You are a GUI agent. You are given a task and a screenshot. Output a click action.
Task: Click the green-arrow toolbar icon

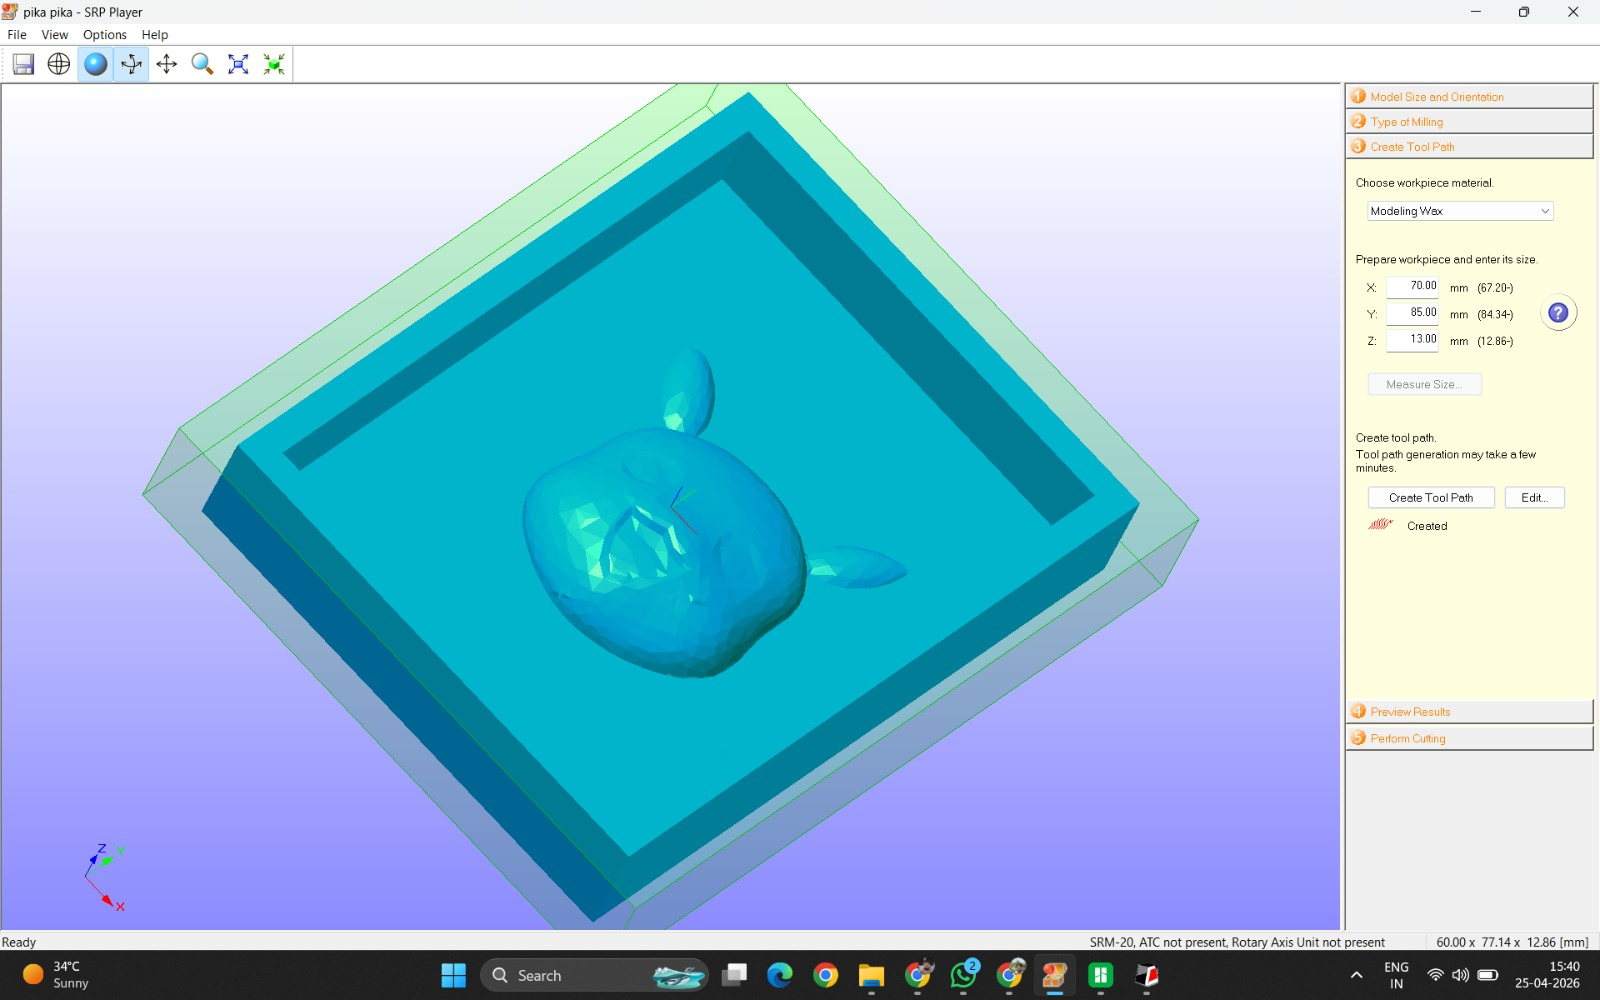pyautogui.click(x=274, y=64)
